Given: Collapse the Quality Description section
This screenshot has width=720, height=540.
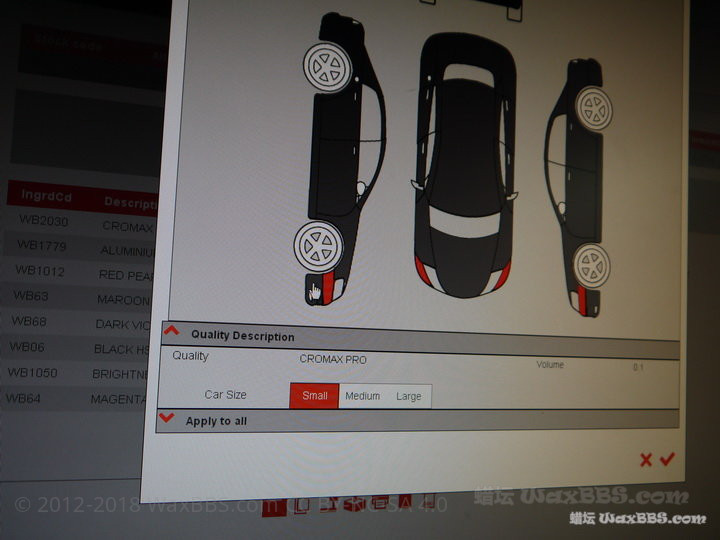Looking at the screenshot, I should [172, 333].
